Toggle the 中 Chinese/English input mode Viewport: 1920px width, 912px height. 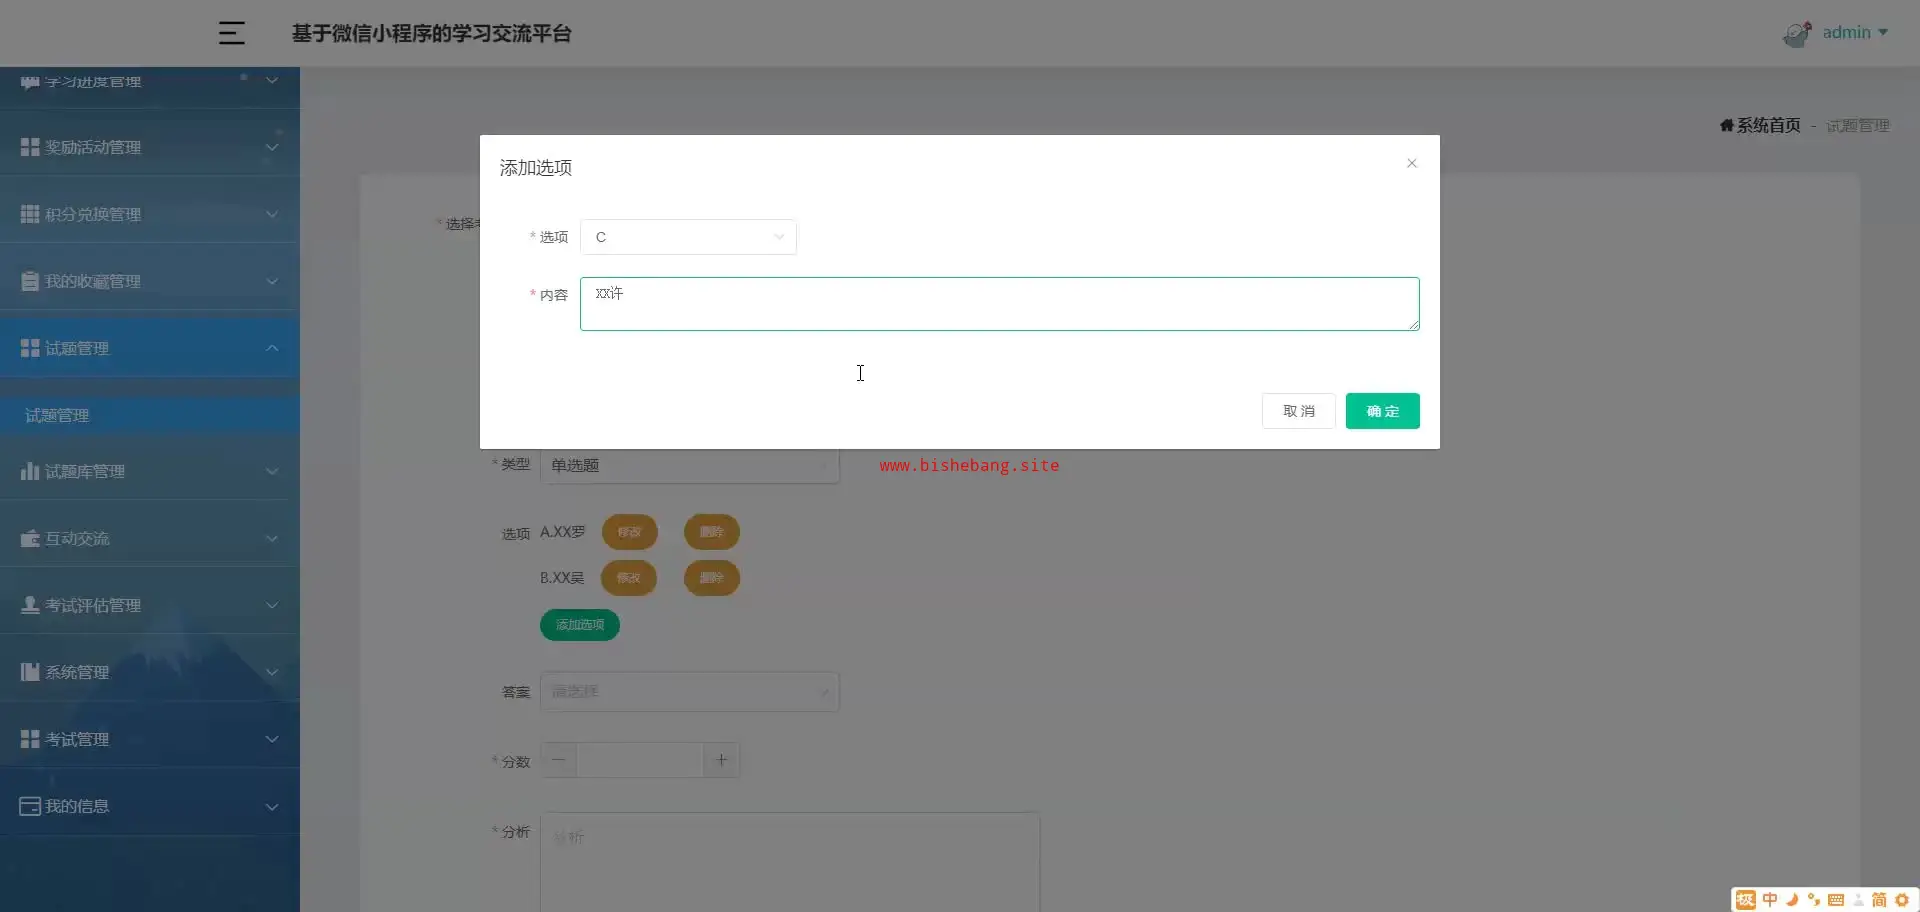[1770, 900]
